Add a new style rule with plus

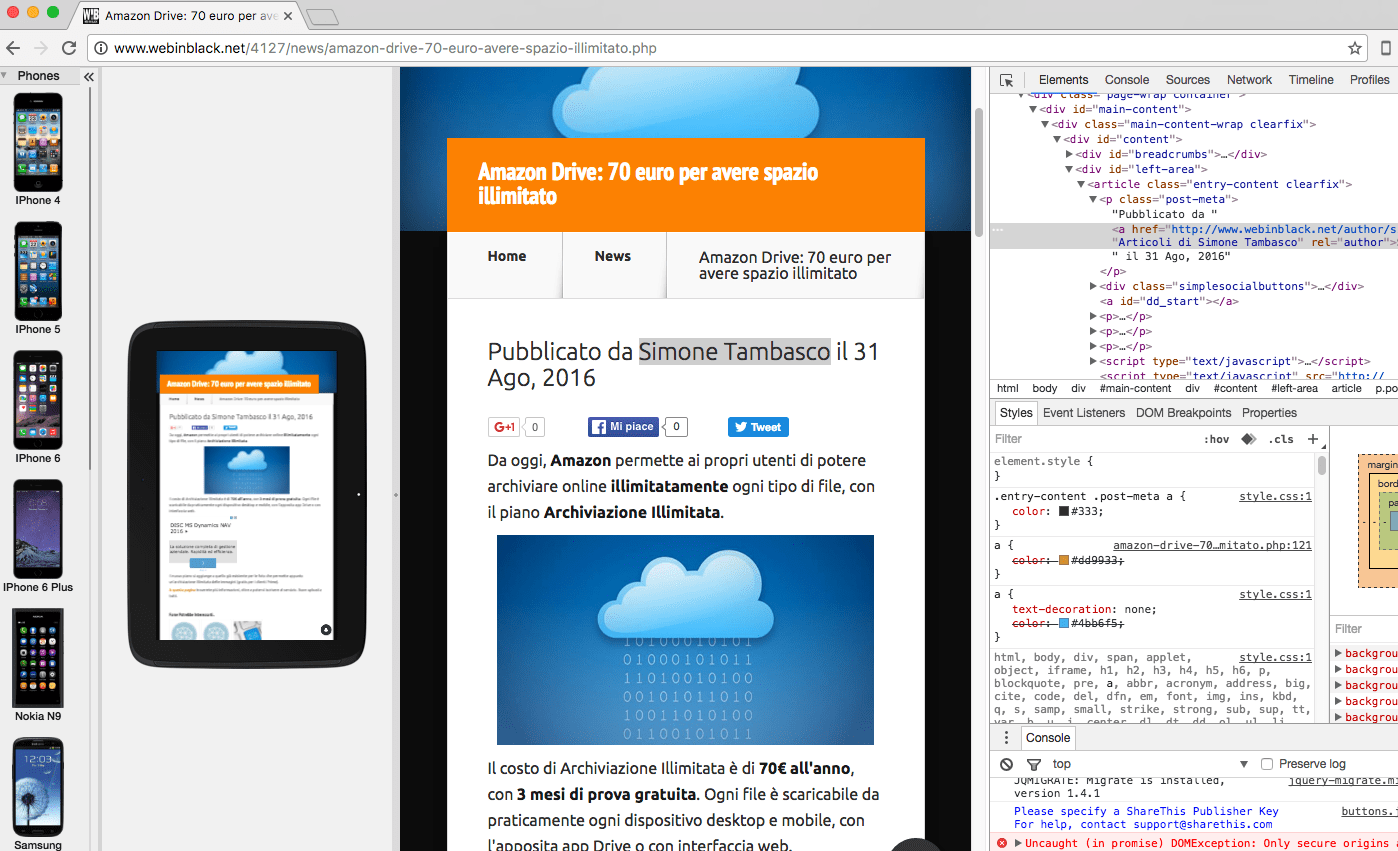(1313, 439)
